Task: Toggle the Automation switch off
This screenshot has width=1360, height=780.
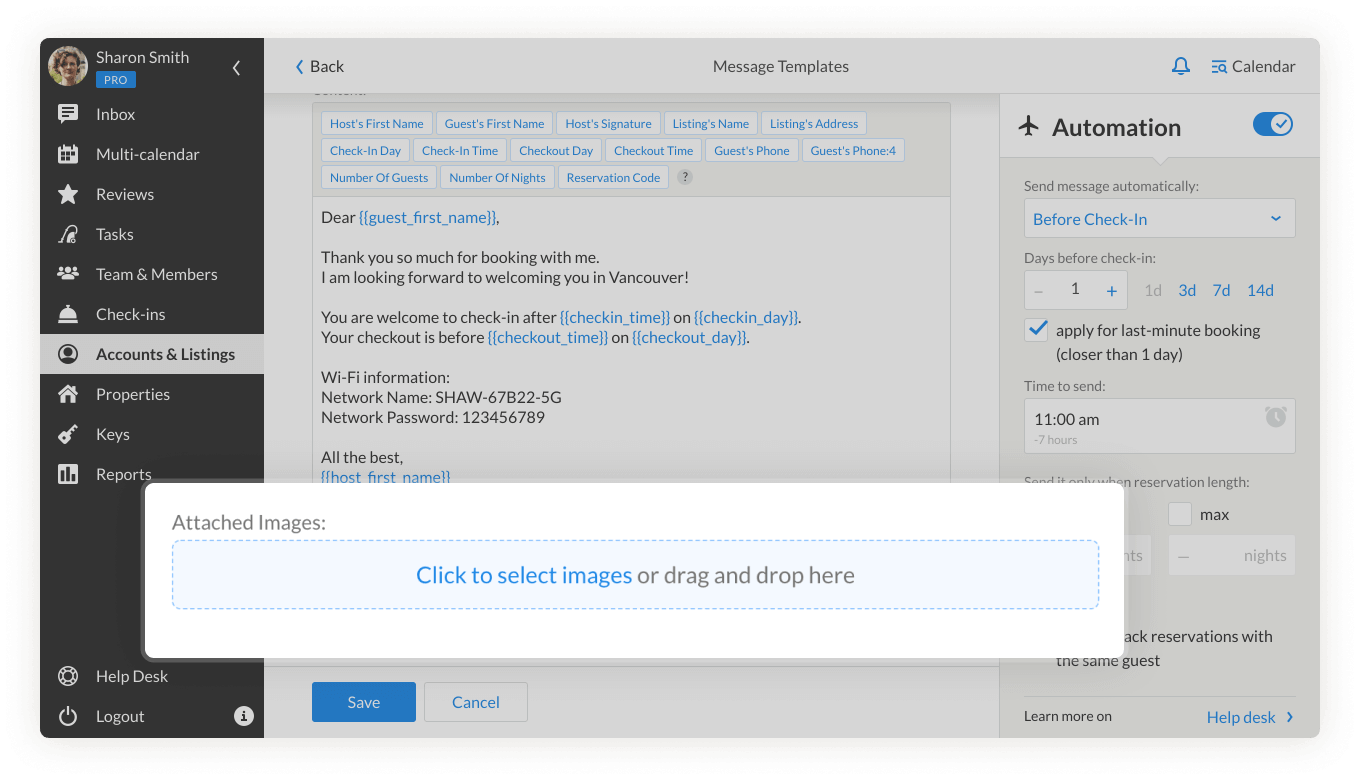Action: point(1273,124)
